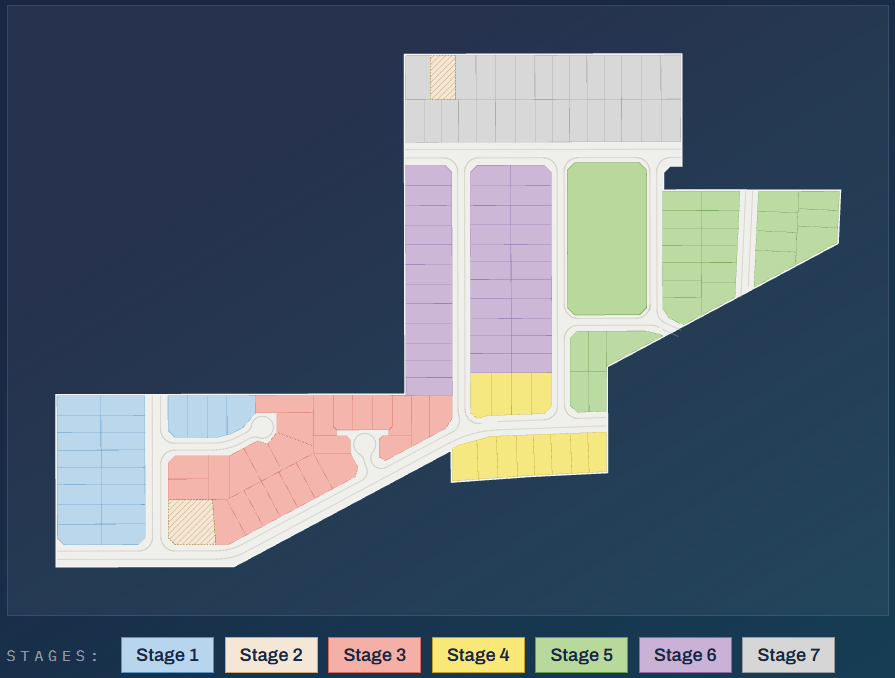Select the Stage 6 legend button
Screen dimensions: 895x678
click(x=685, y=655)
